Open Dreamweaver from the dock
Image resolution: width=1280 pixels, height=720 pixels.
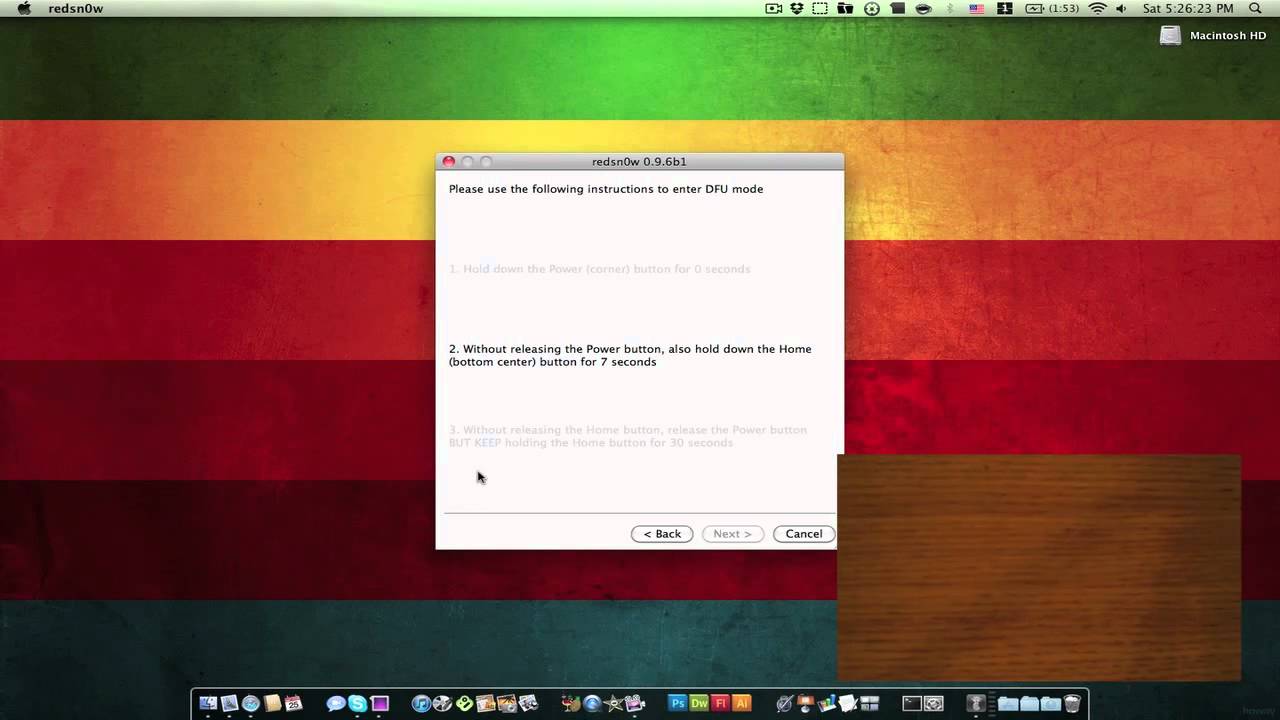[699, 703]
